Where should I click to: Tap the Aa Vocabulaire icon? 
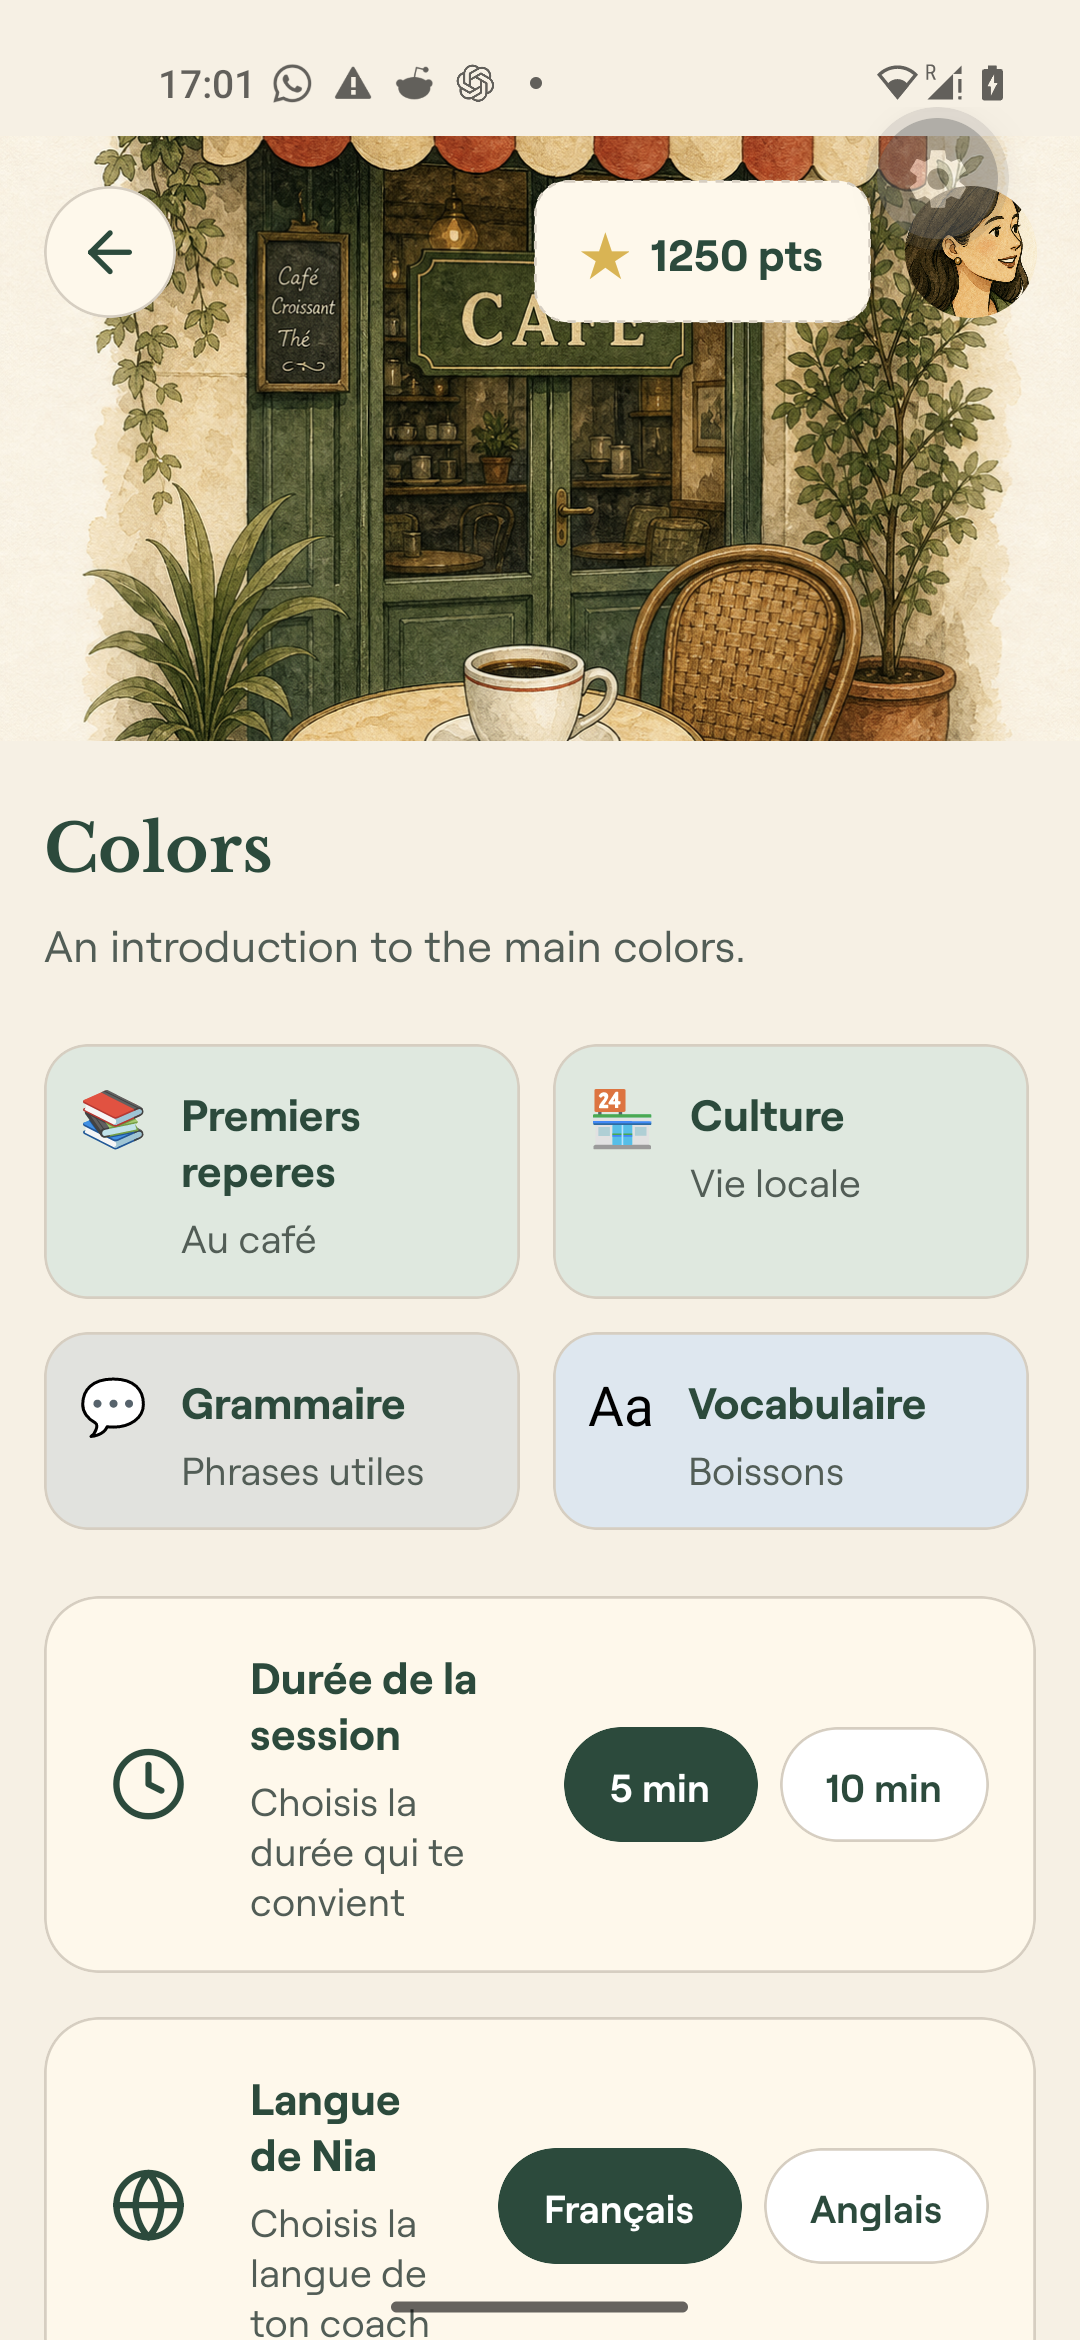[x=621, y=1407]
